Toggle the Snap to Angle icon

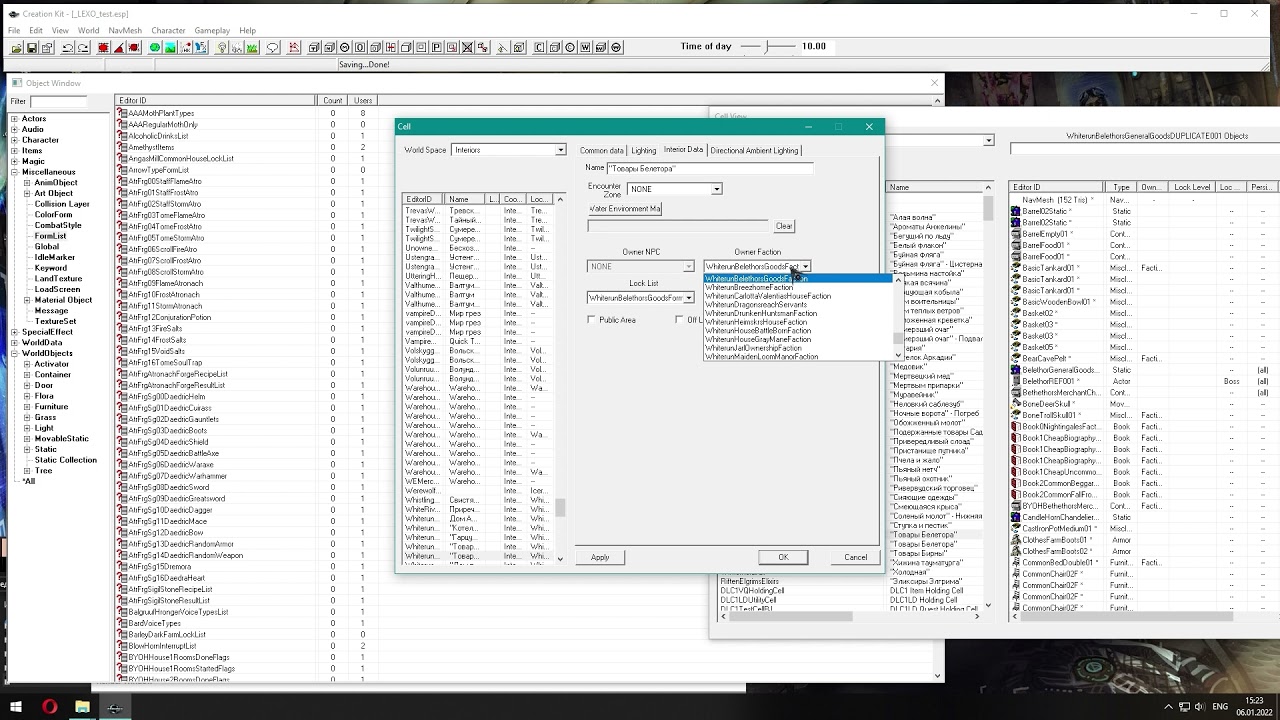[119, 47]
